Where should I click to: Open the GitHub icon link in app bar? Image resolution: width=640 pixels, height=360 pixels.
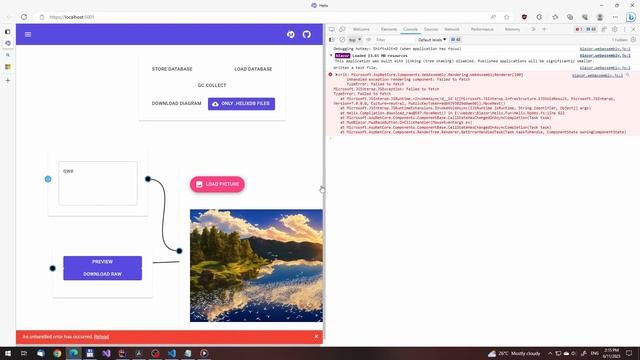307,34
